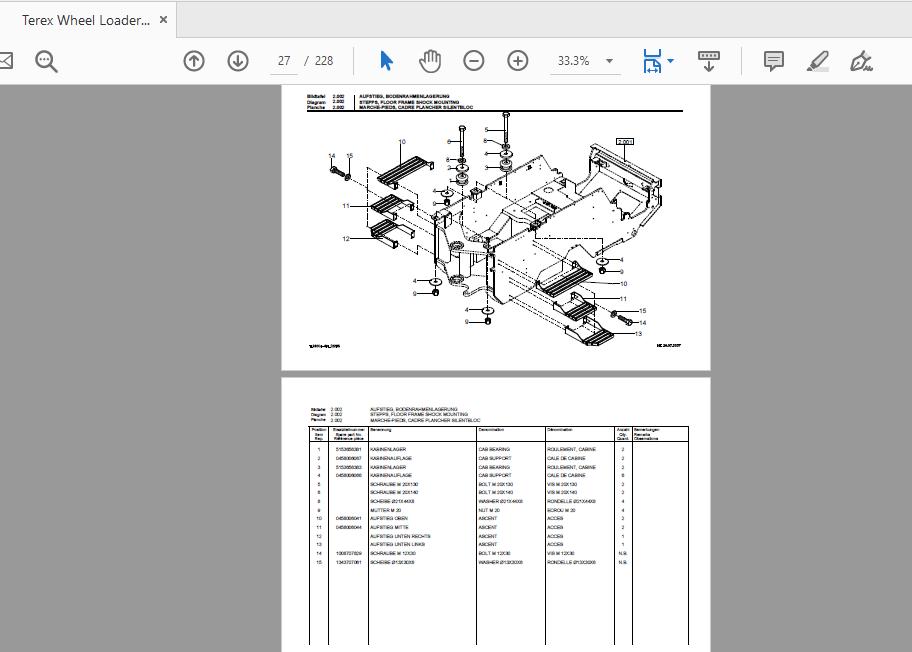Click Zoom out to shrink the page
This screenshot has height=652, width=912.
click(x=474, y=60)
